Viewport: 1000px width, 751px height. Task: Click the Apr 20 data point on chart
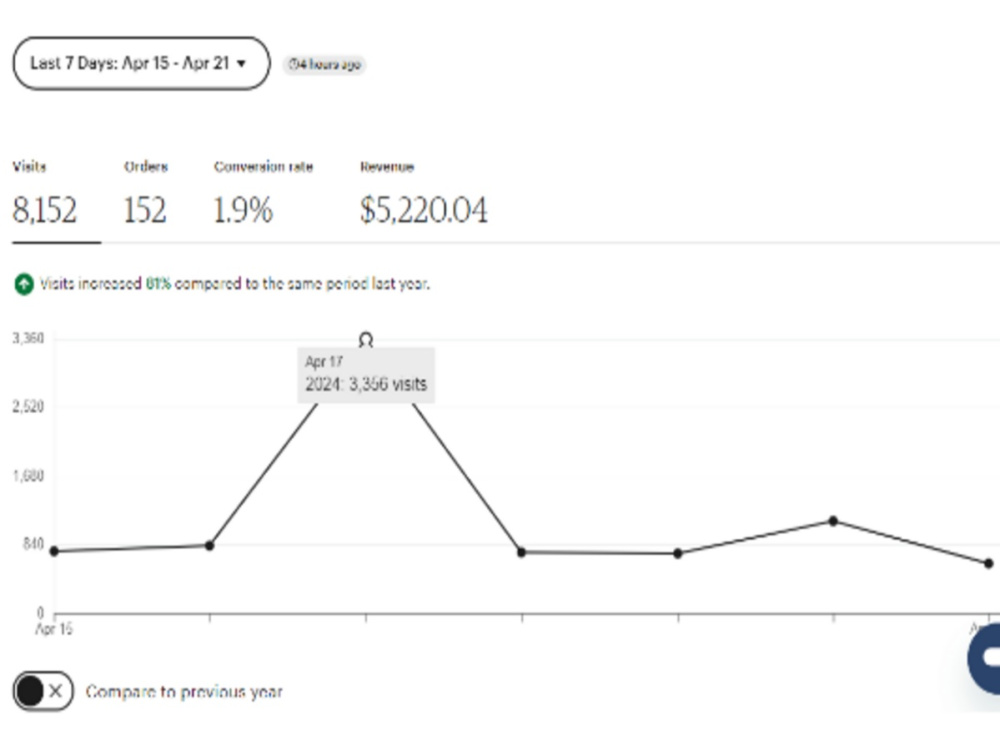pos(834,521)
